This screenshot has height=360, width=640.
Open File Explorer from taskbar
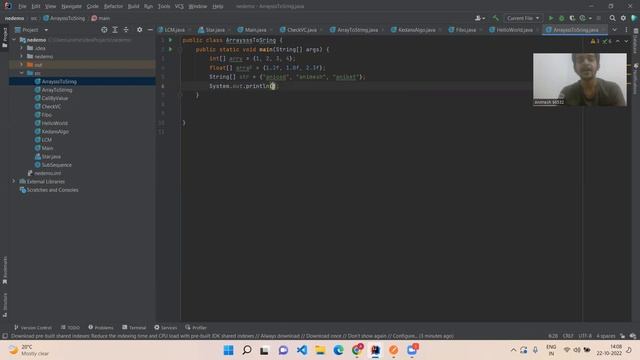tap(320, 350)
